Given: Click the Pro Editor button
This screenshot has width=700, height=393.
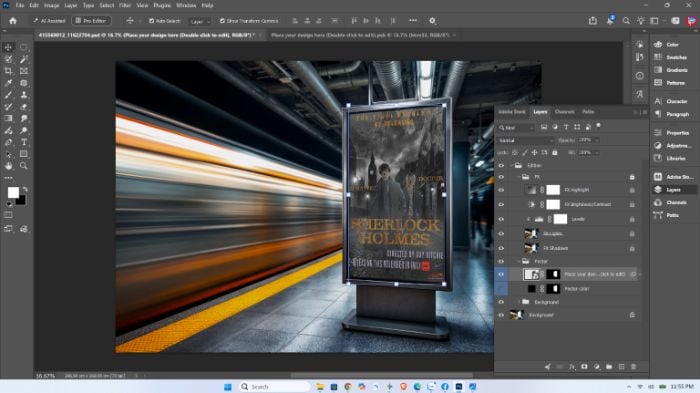Looking at the screenshot, I should pos(91,21).
